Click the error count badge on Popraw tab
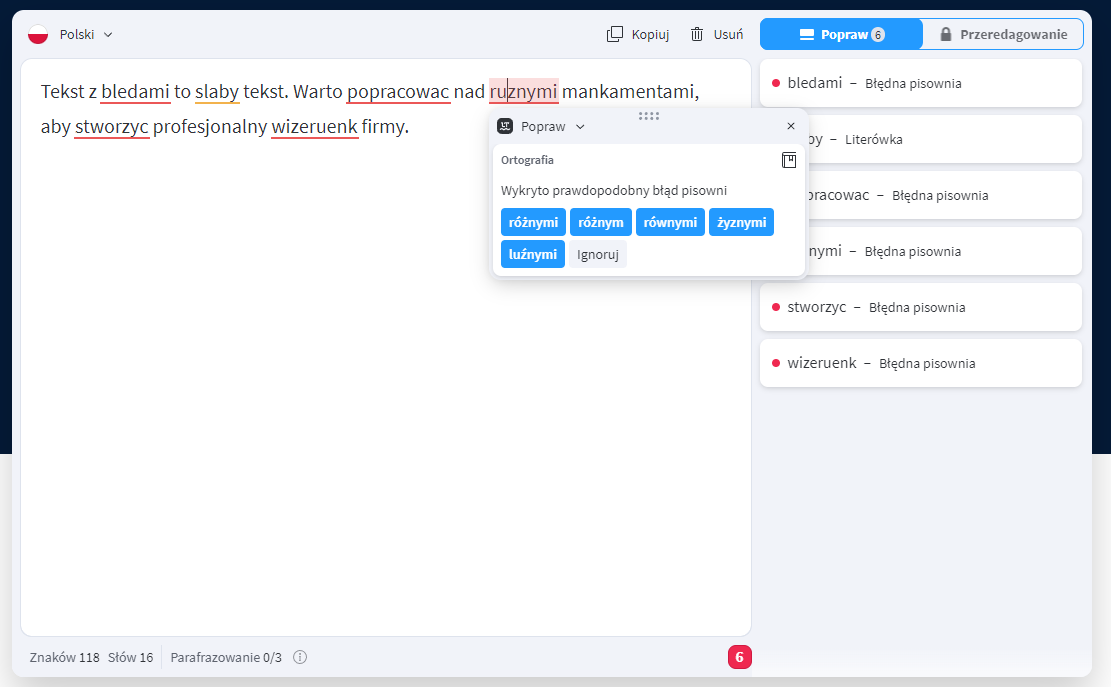This screenshot has width=1111, height=687. tap(878, 35)
